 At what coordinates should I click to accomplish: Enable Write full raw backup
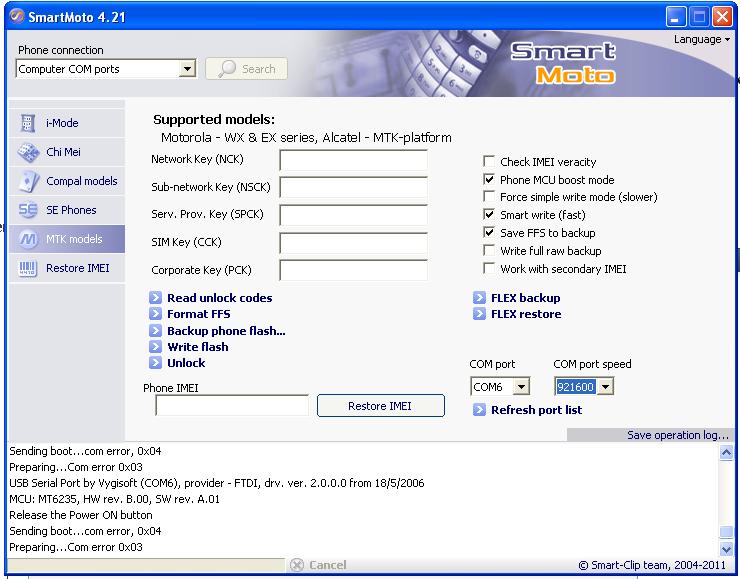click(489, 251)
